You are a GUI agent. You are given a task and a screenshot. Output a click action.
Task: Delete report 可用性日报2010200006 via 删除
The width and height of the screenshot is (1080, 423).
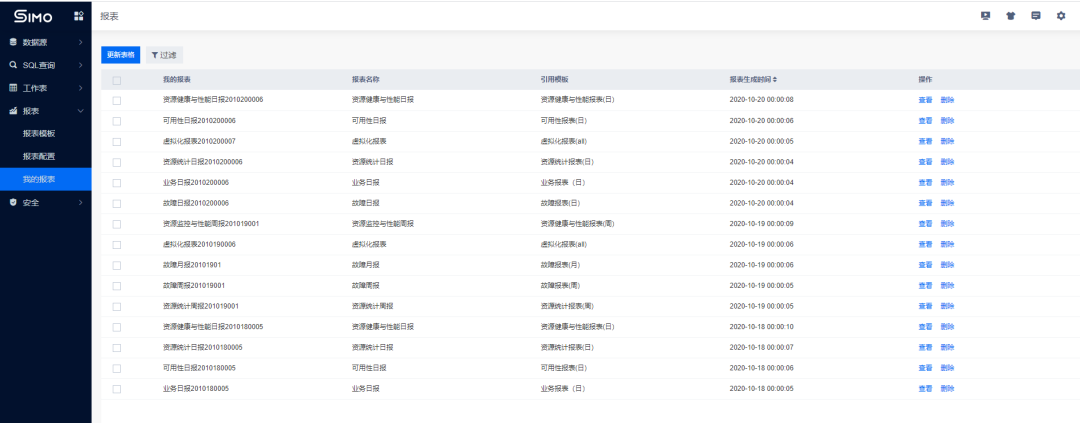point(947,121)
